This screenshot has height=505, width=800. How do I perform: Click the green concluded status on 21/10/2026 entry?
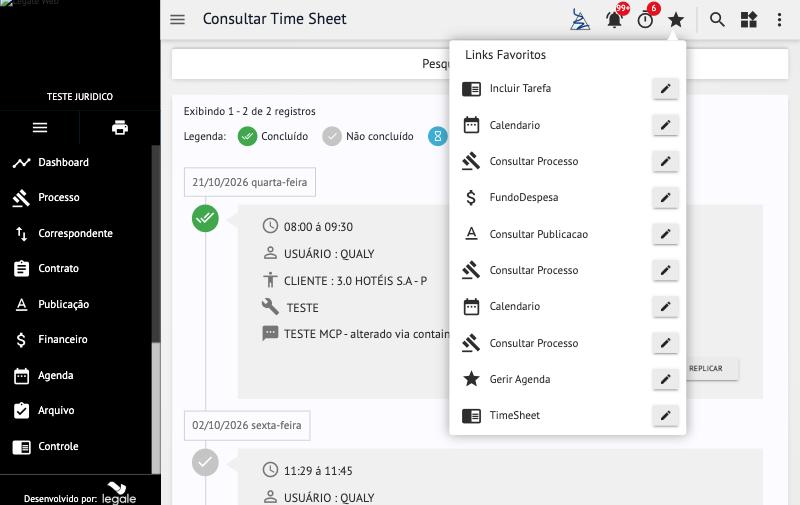(205, 218)
